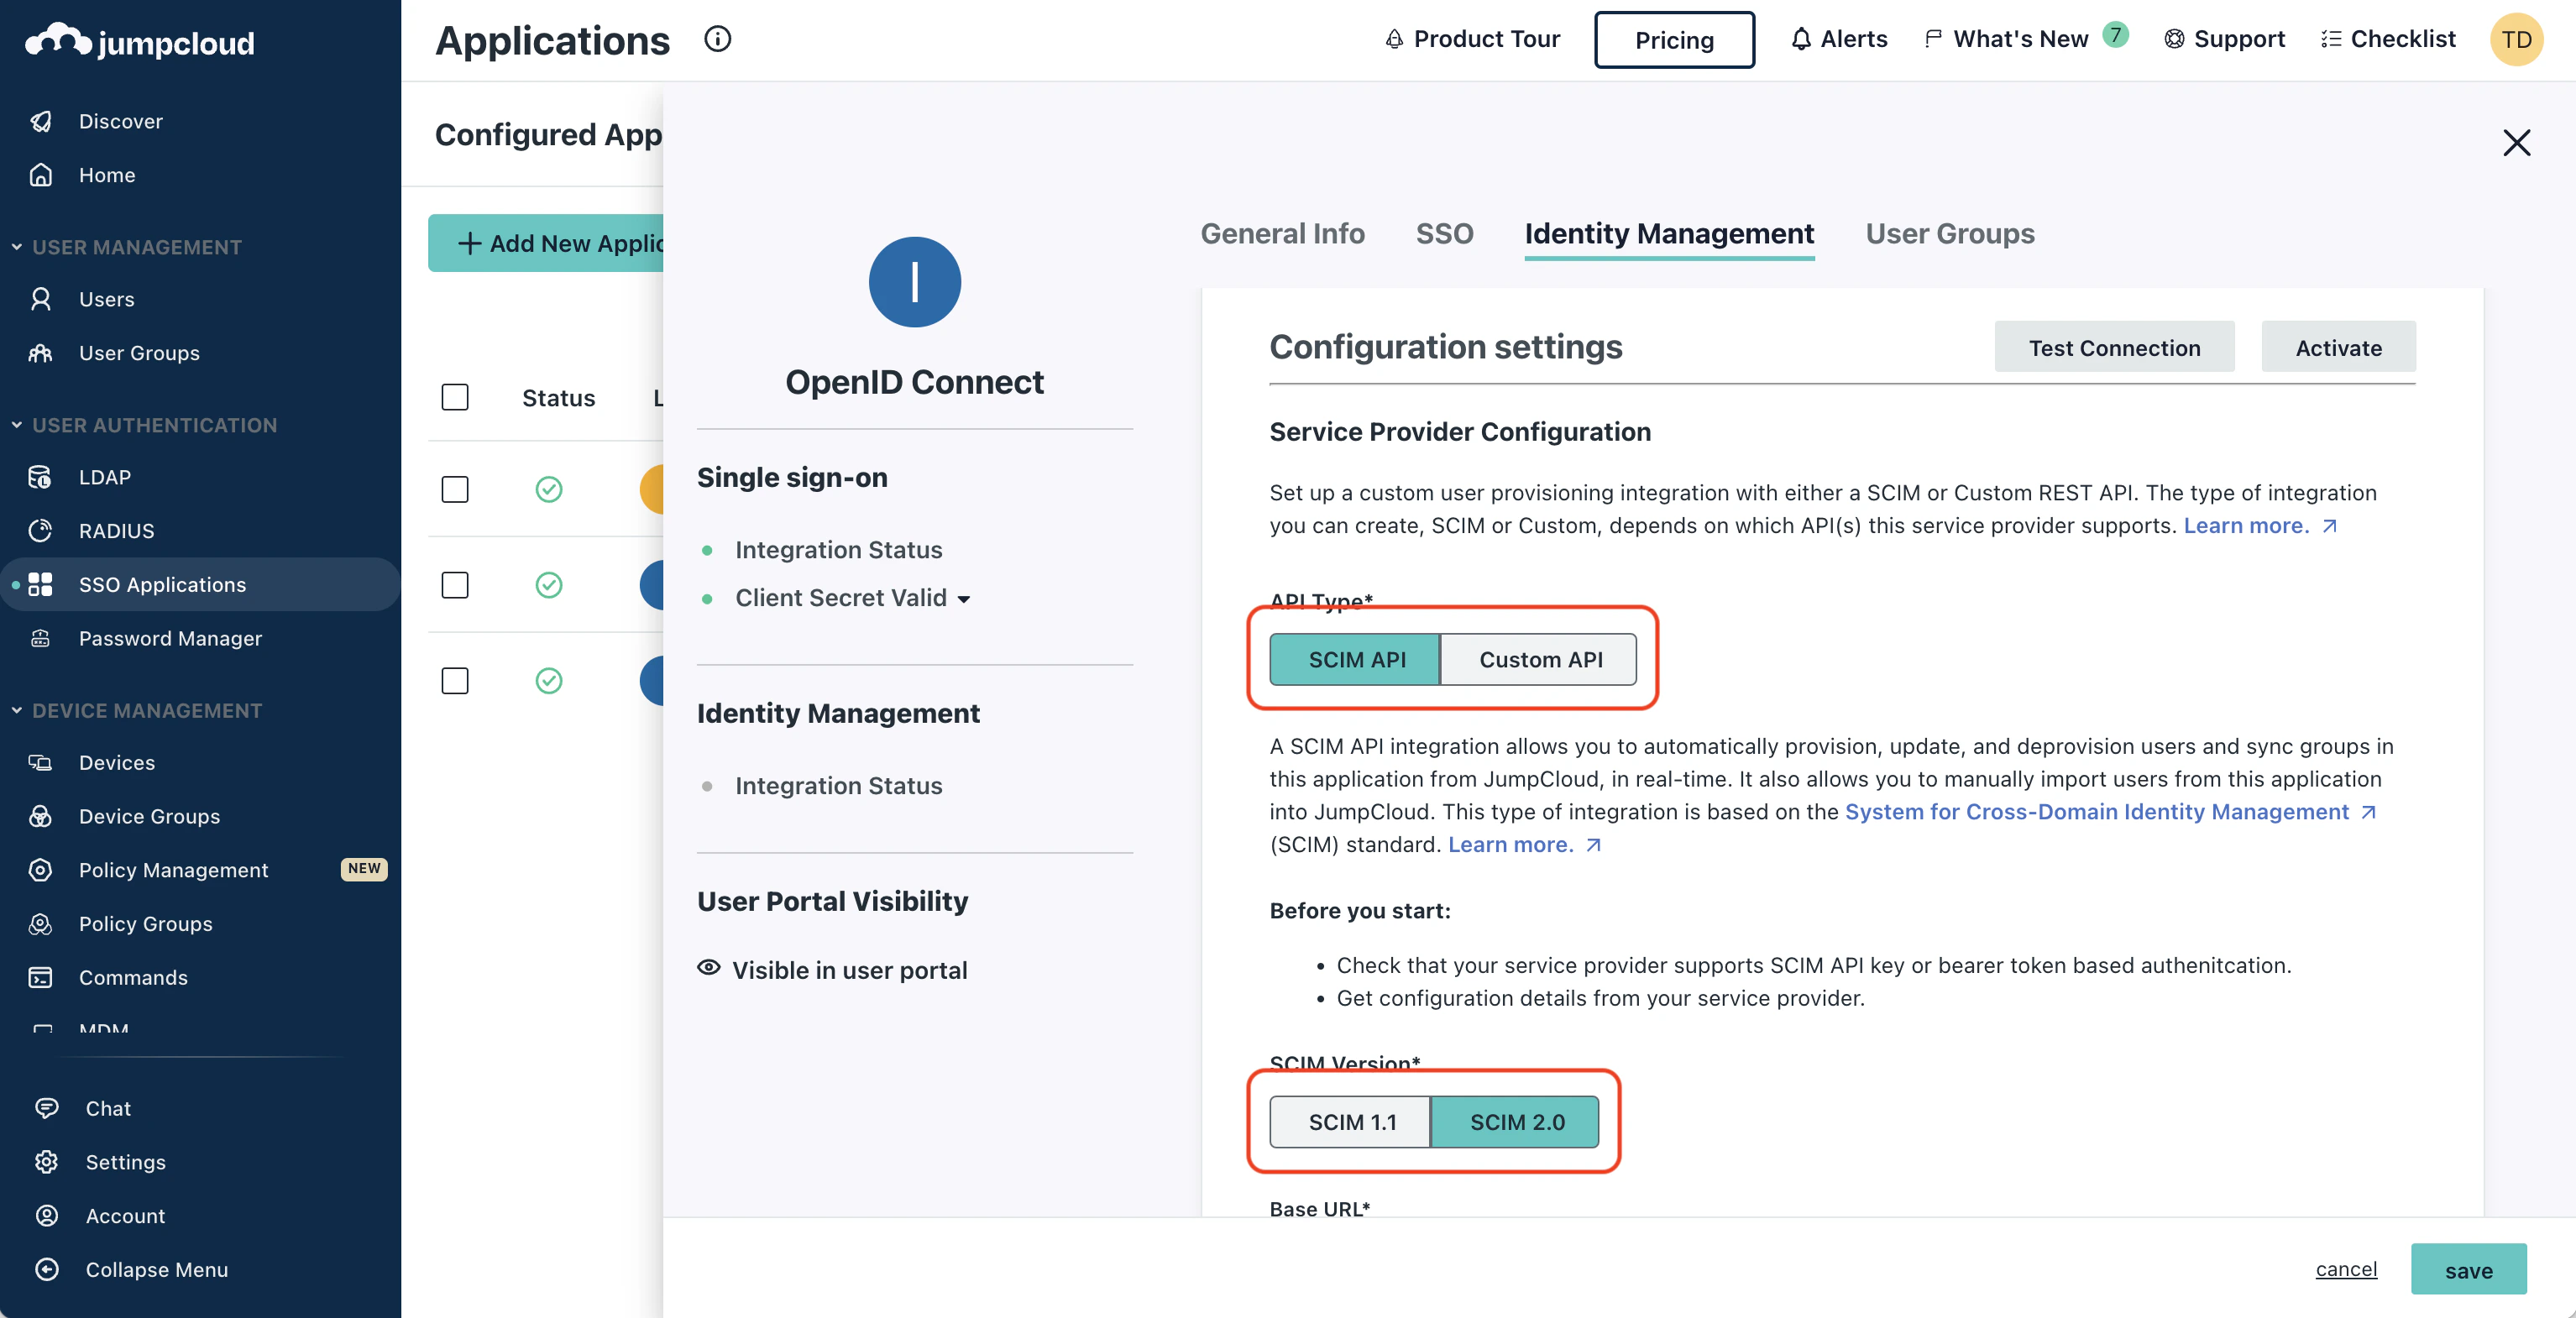Click Add New Application button

pos(546,243)
